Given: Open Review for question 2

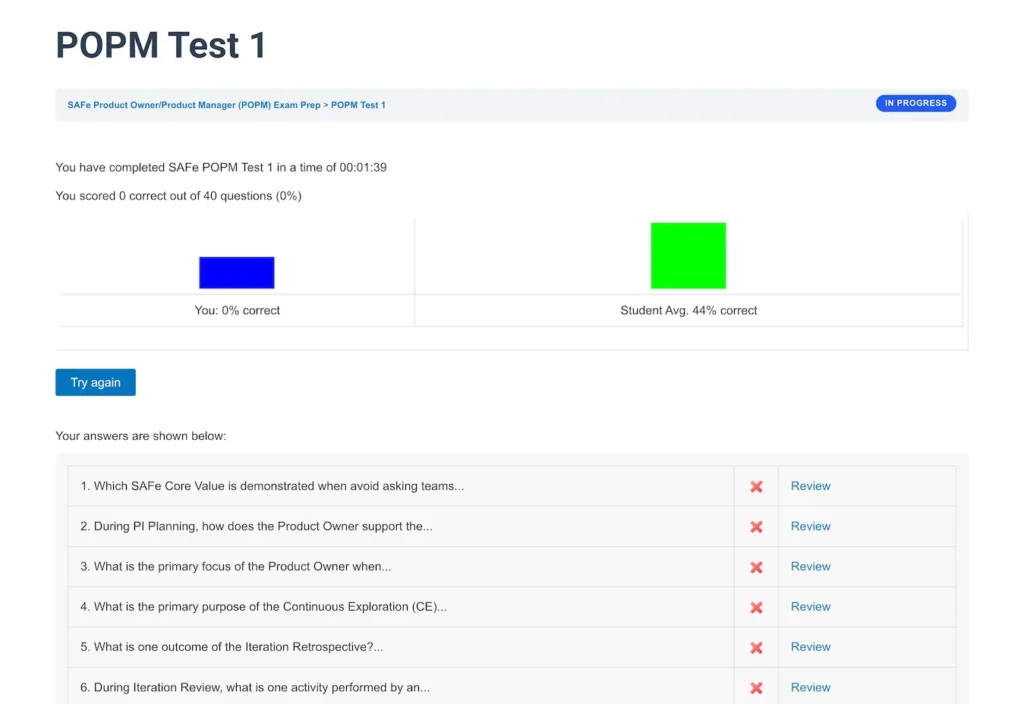Looking at the screenshot, I should coord(810,526).
